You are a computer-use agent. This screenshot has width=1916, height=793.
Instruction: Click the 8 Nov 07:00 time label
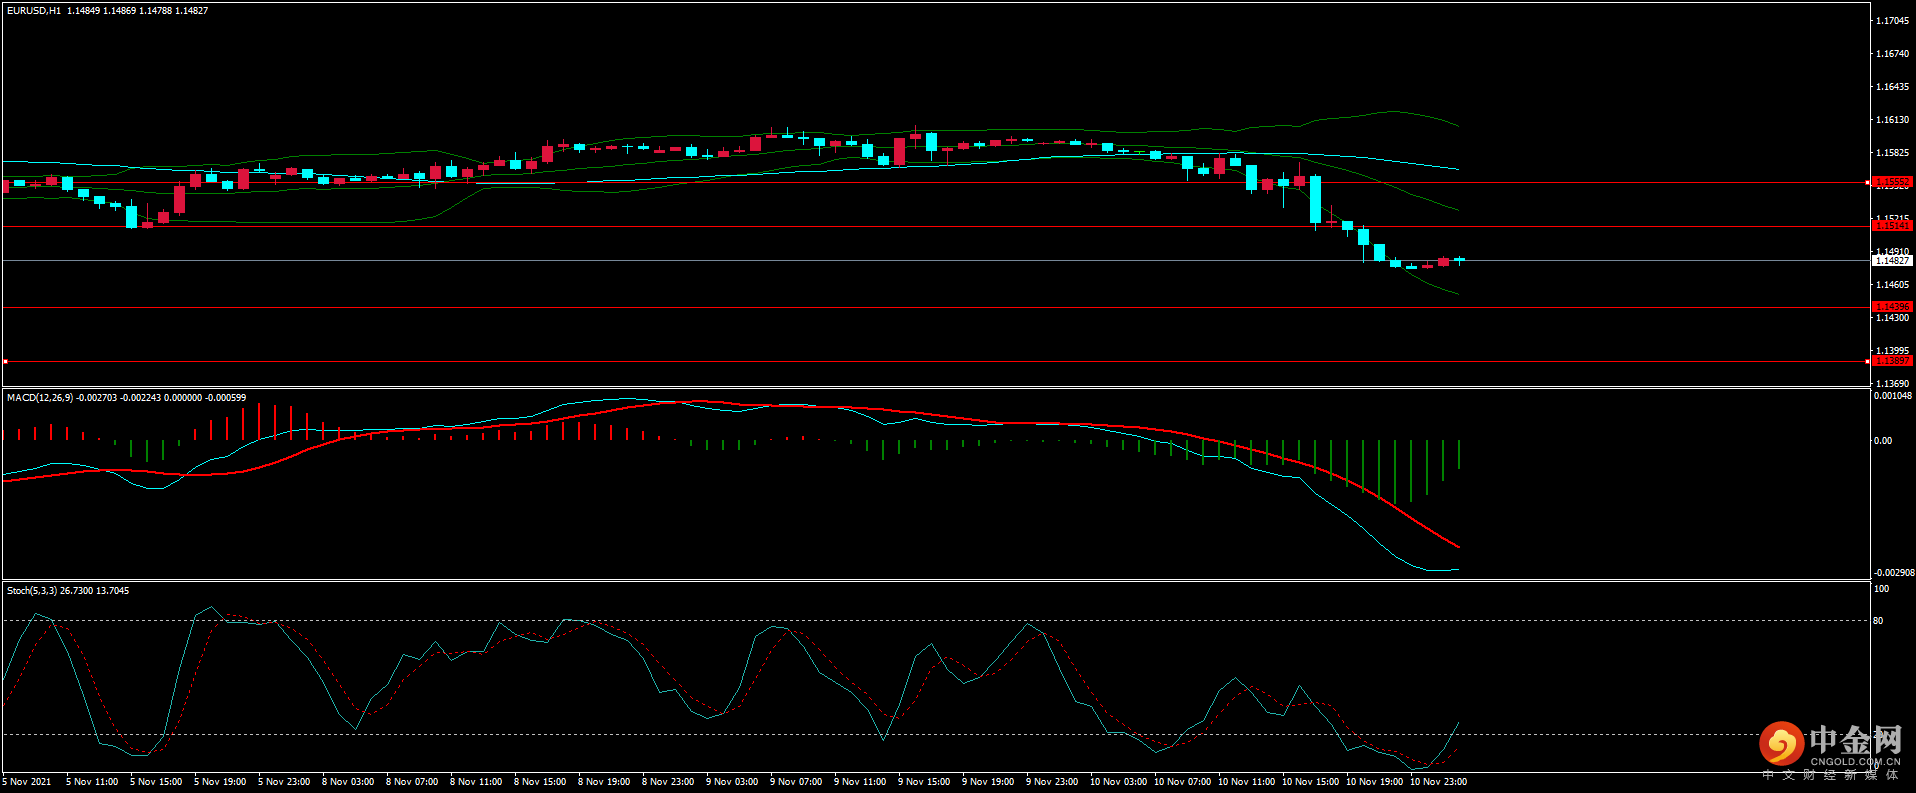click(x=412, y=782)
